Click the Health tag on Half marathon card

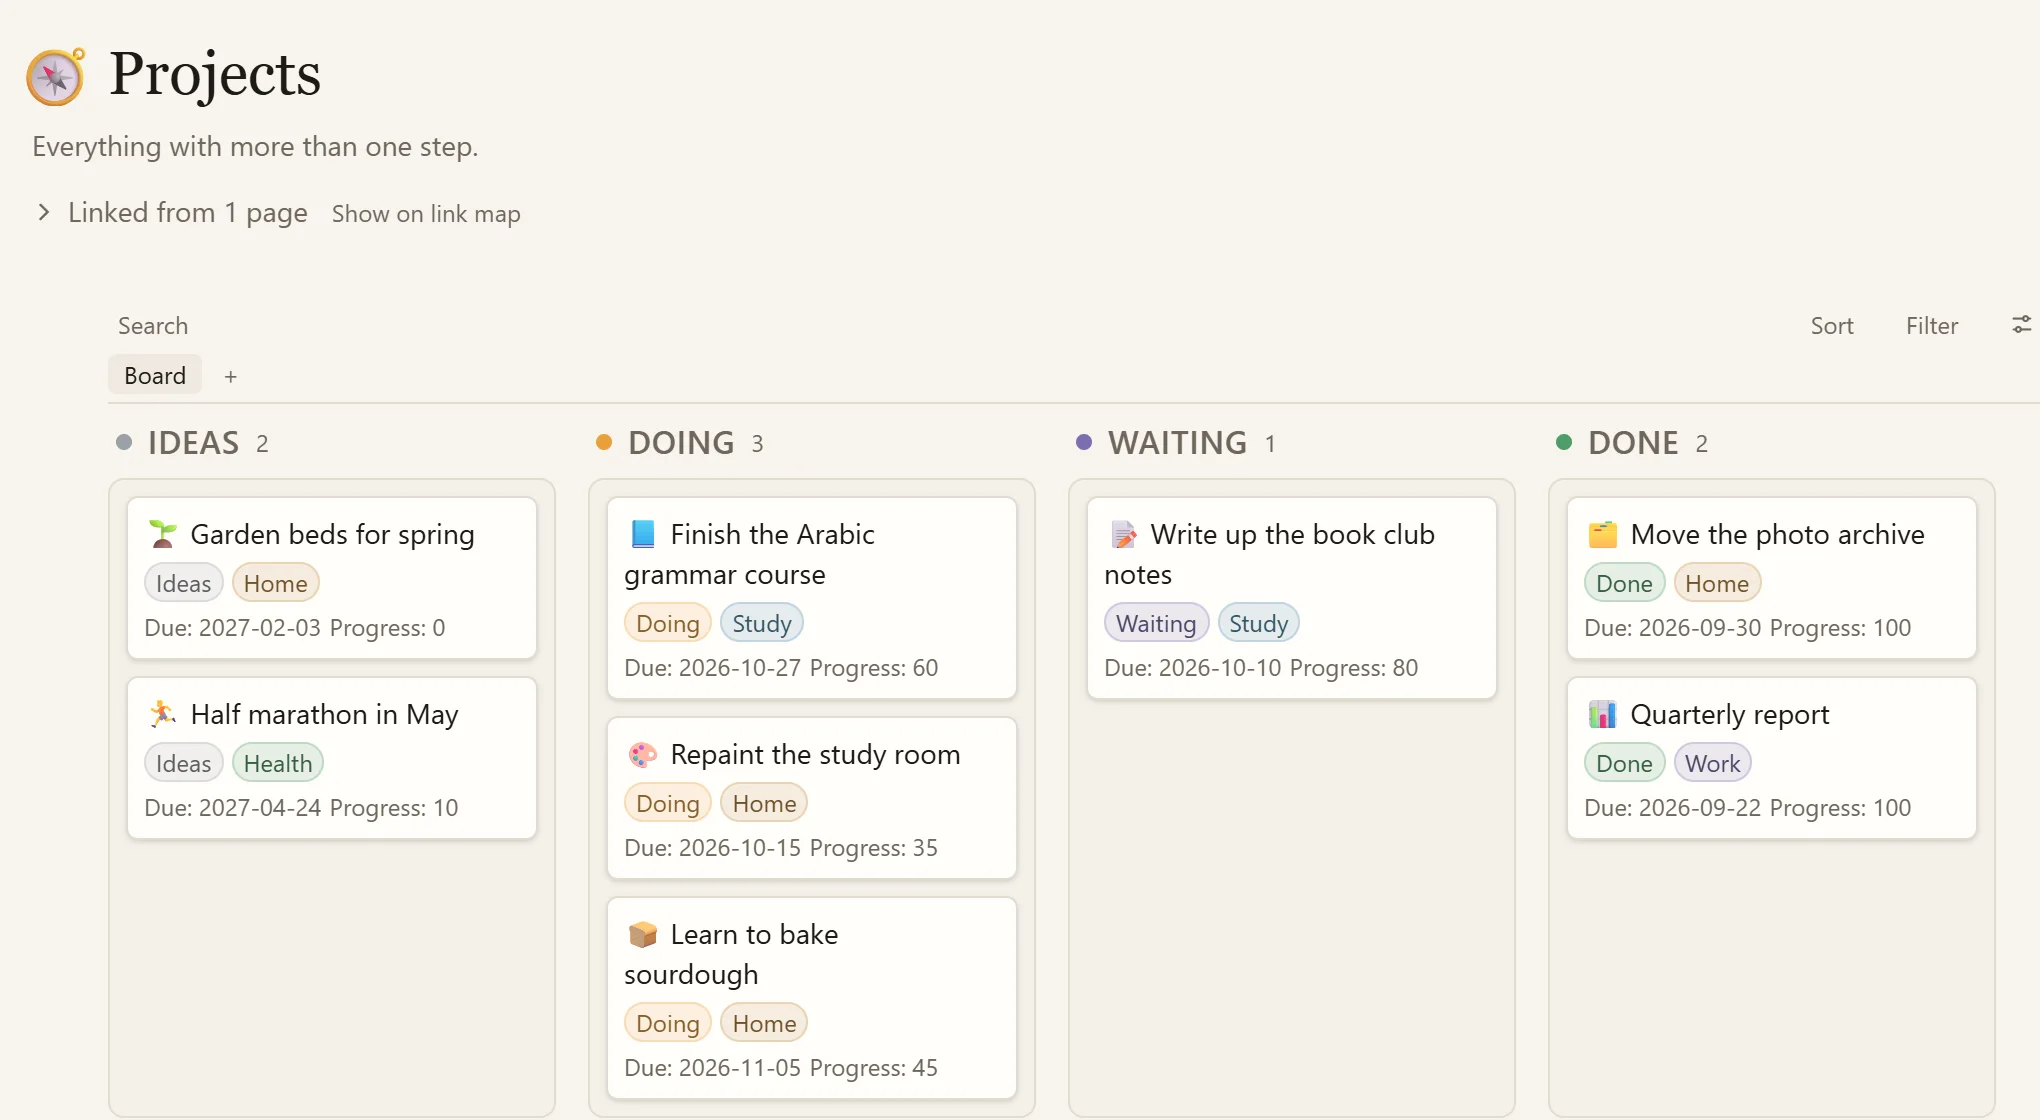tap(278, 763)
